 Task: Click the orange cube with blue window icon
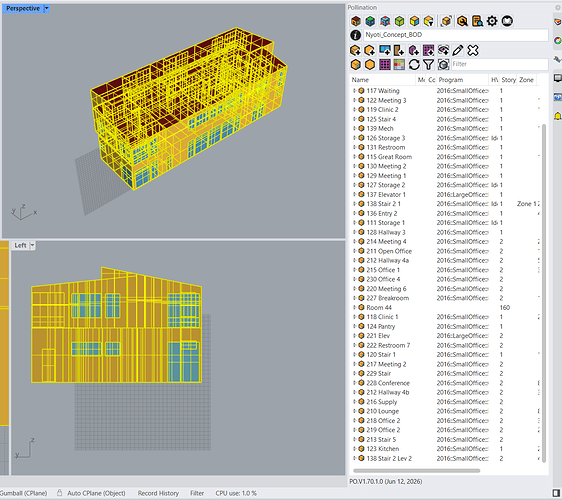(x=355, y=65)
